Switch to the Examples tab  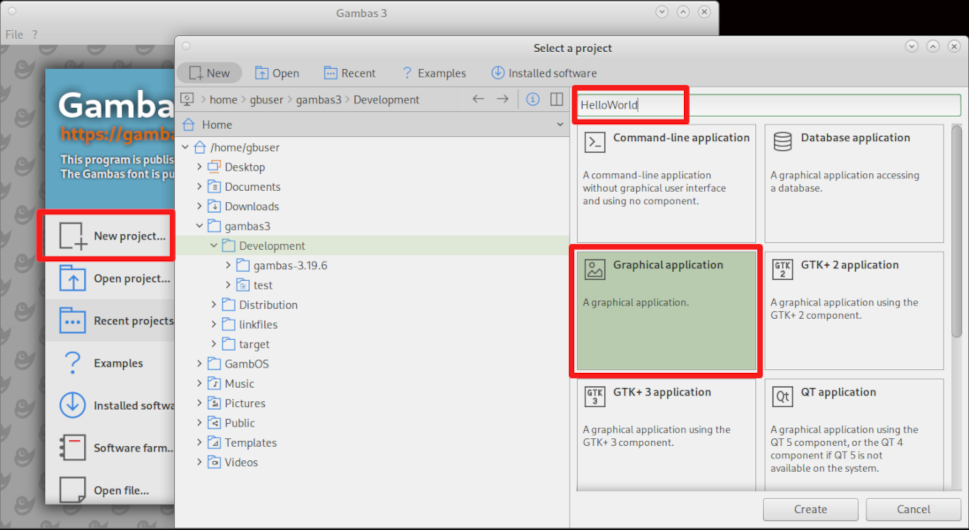(433, 73)
